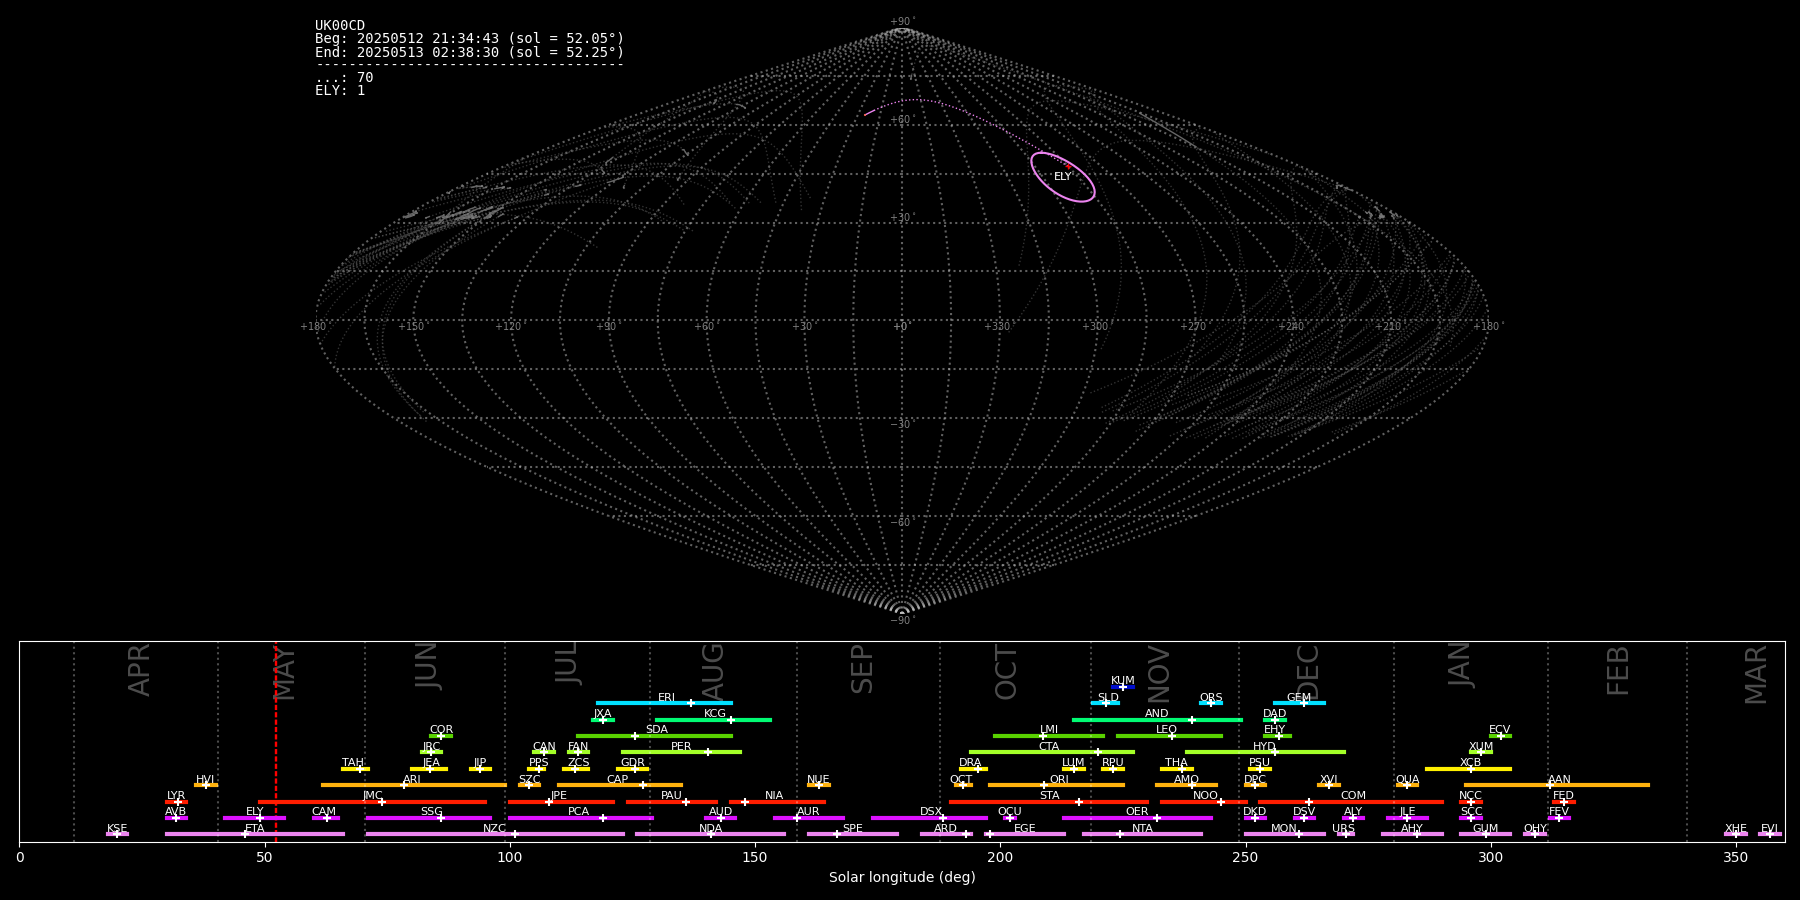Image resolution: width=1800 pixels, height=900 pixels.
Task: Select the Beg: 20250512 21:34:43 line
Action: pyautogui.click(x=469, y=39)
